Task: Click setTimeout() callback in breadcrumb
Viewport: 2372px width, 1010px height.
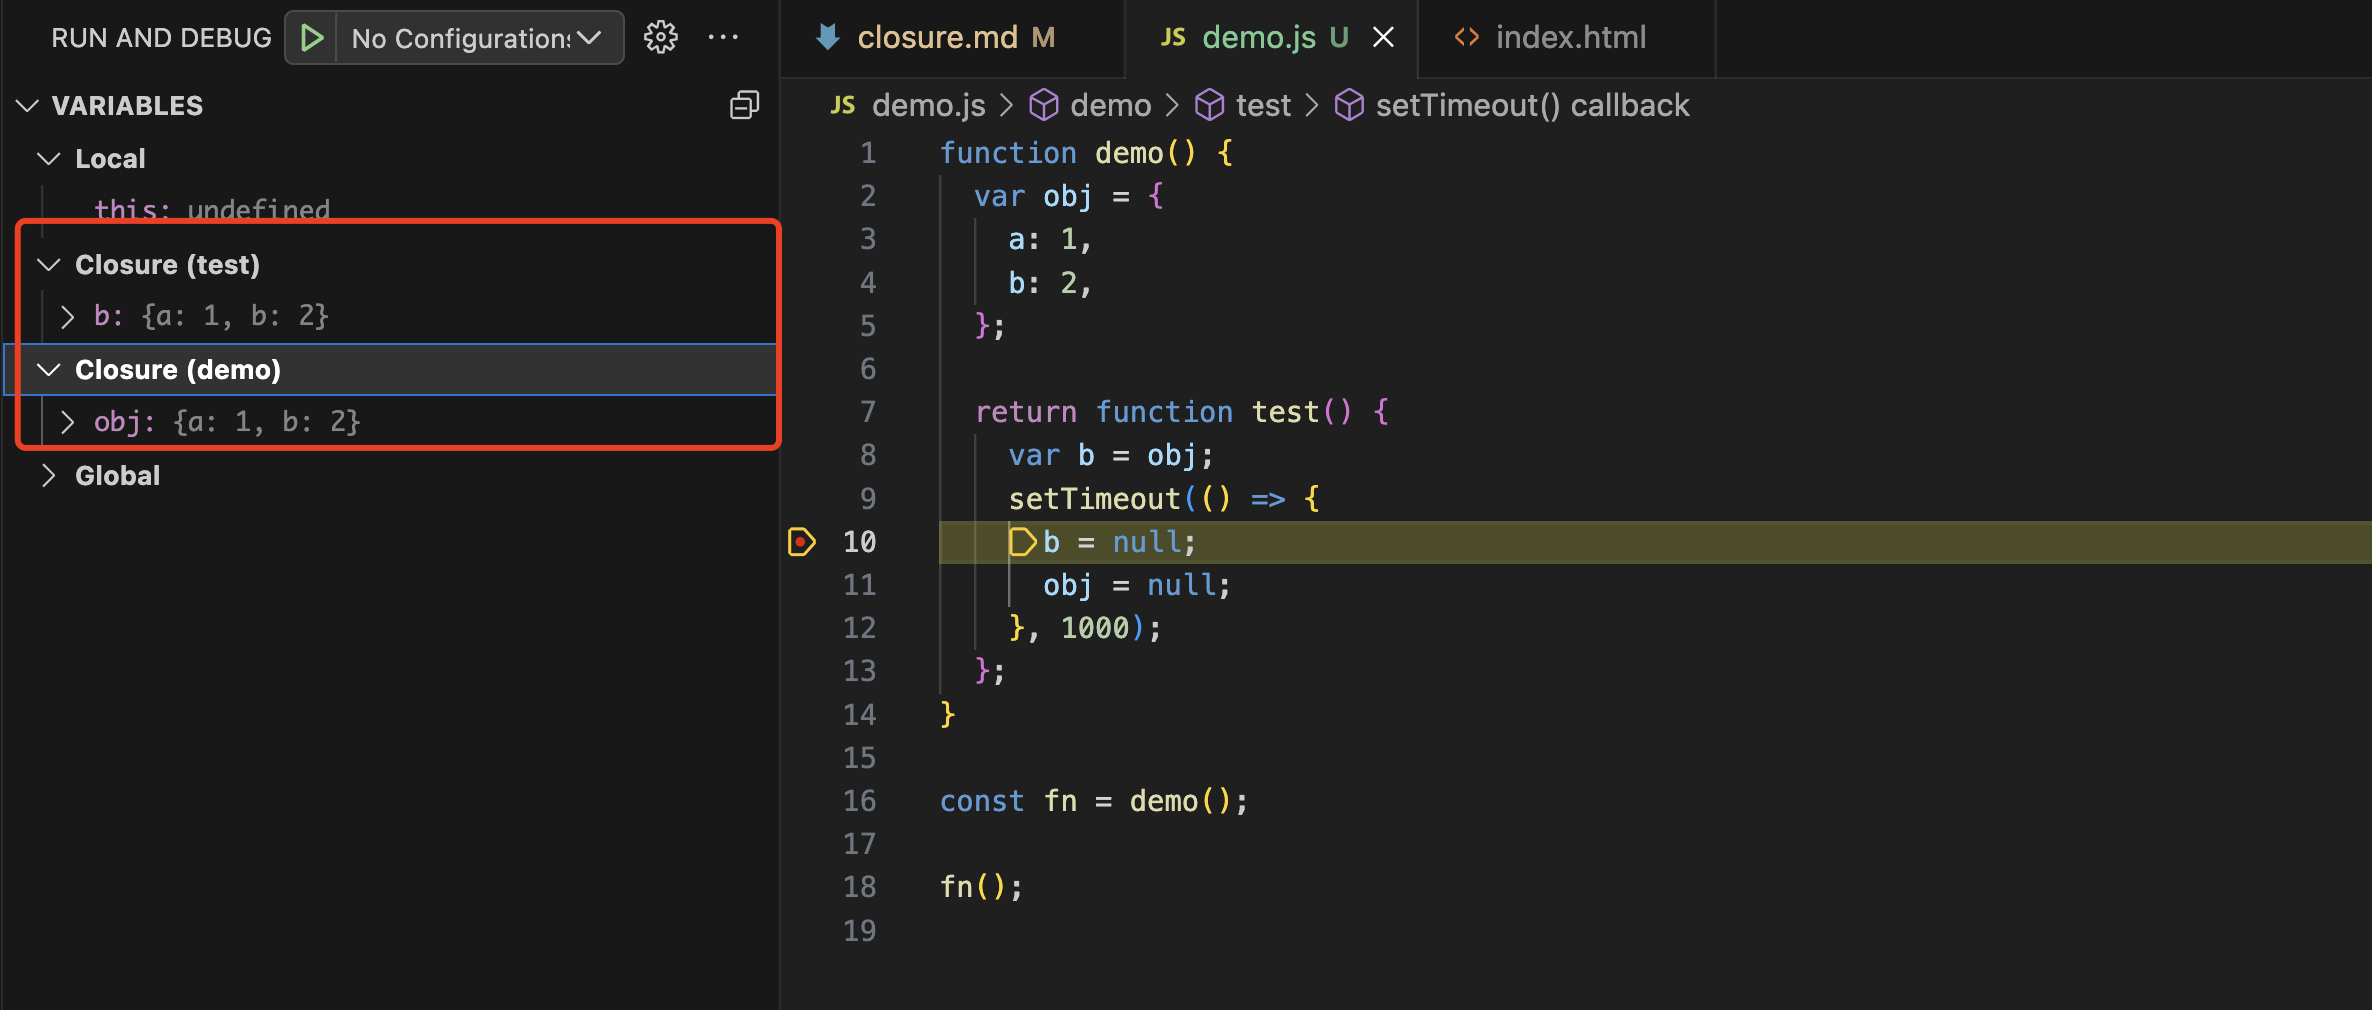Action: pyautogui.click(x=1532, y=105)
